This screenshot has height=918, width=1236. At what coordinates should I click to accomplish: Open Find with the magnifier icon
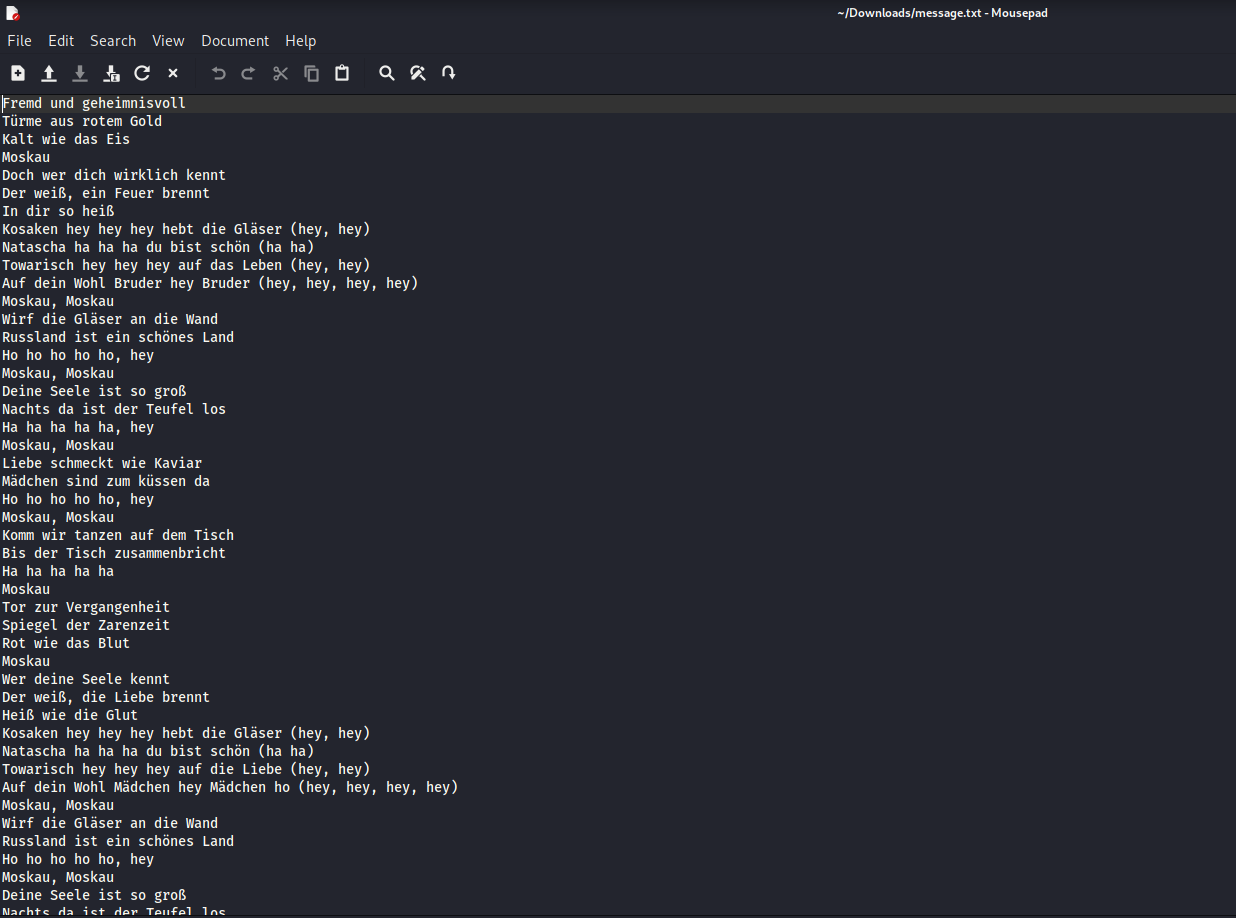387,73
